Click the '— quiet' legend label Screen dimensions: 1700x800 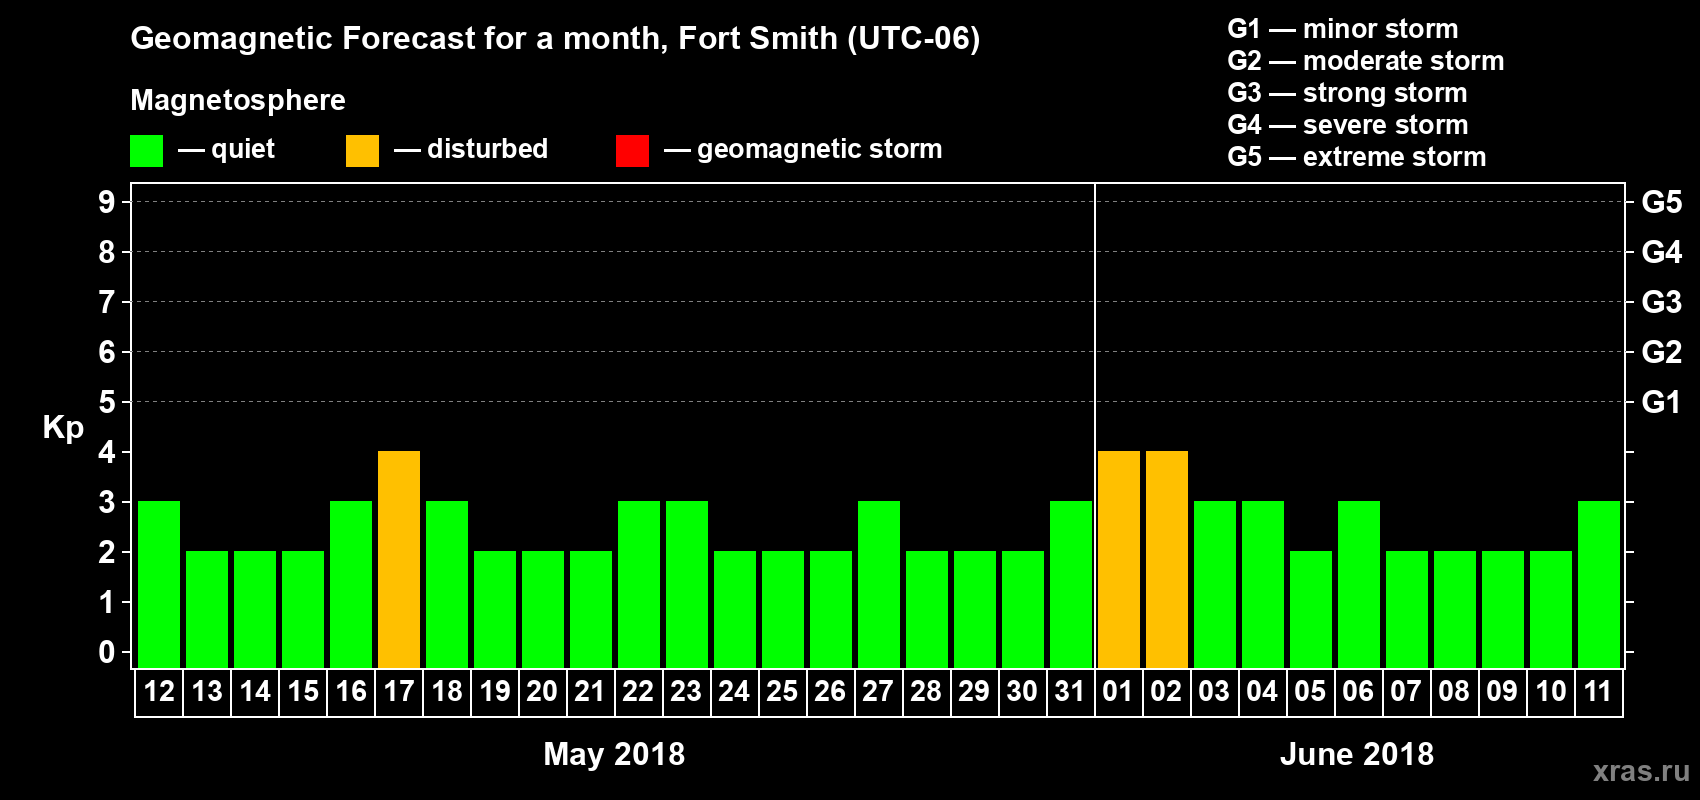pos(226,149)
